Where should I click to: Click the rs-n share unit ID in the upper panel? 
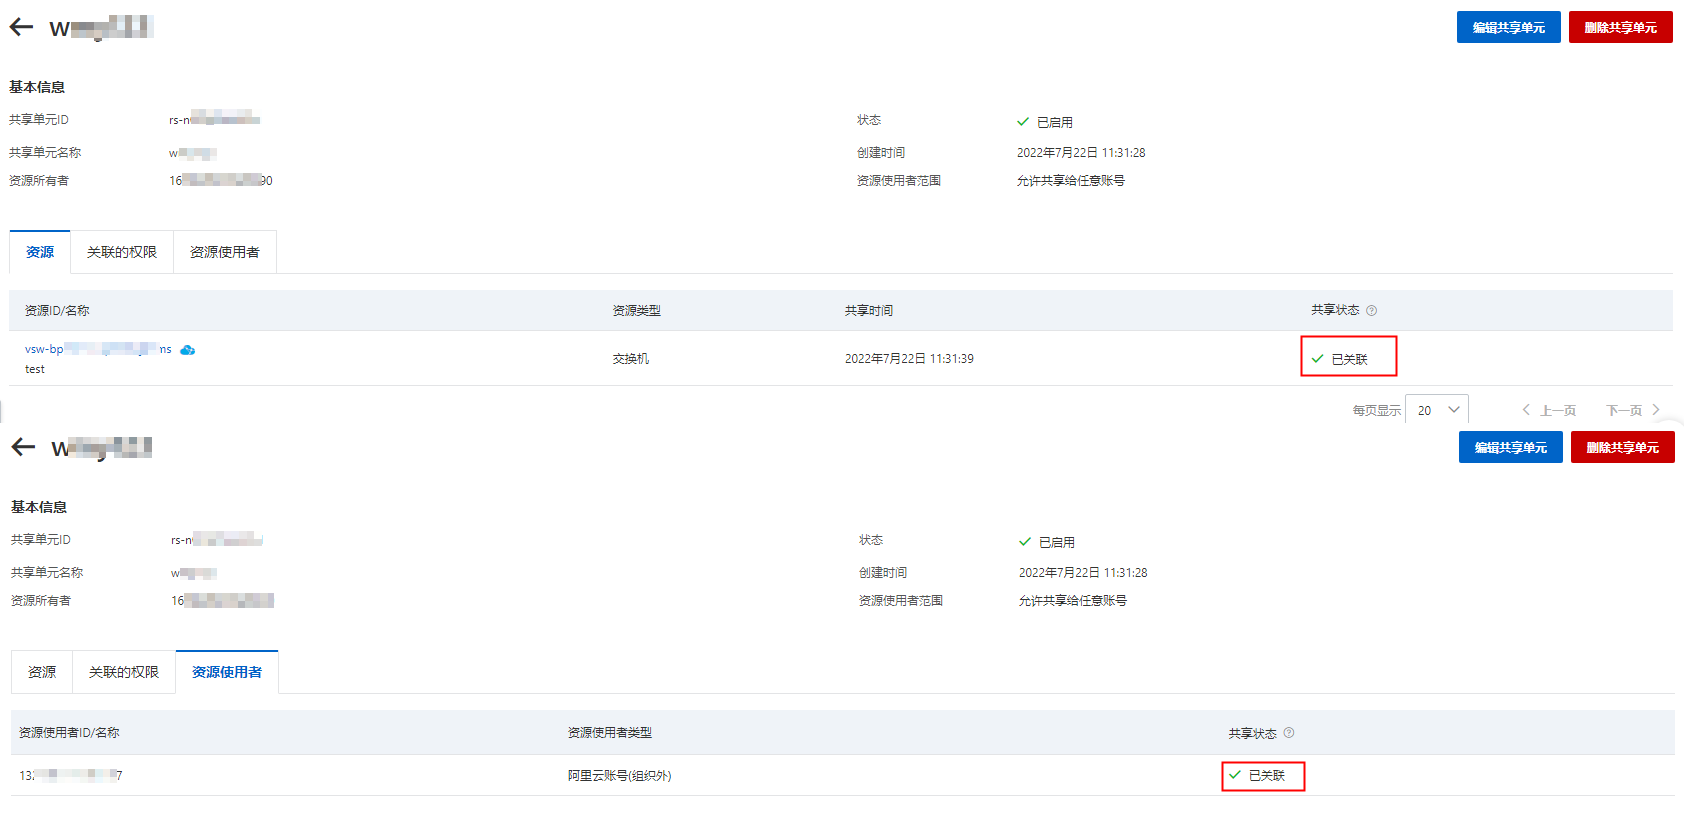click(x=215, y=120)
